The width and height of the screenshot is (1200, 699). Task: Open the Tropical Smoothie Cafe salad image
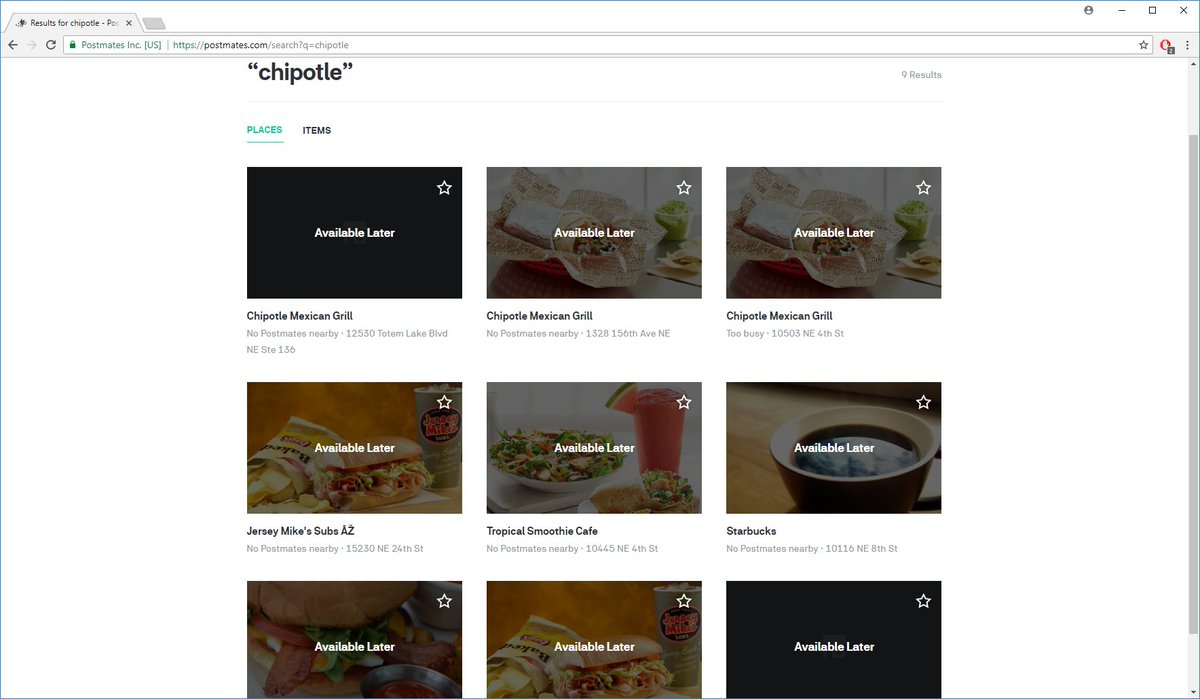594,447
